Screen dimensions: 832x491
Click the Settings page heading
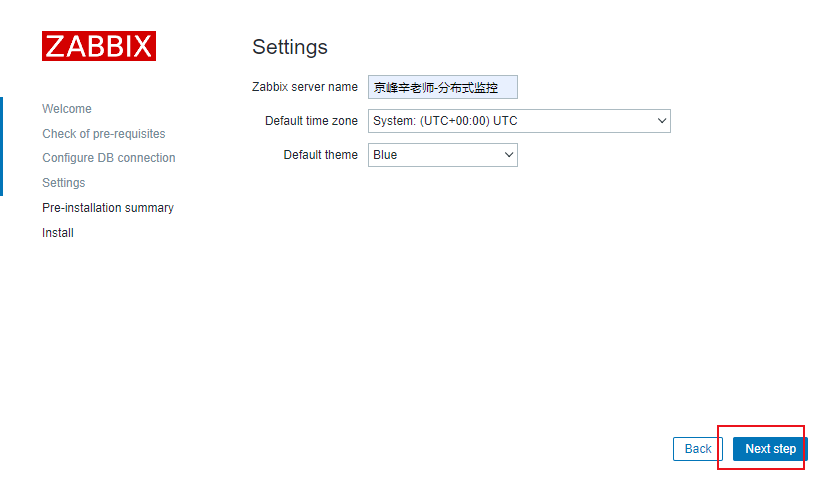(x=290, y=47)
